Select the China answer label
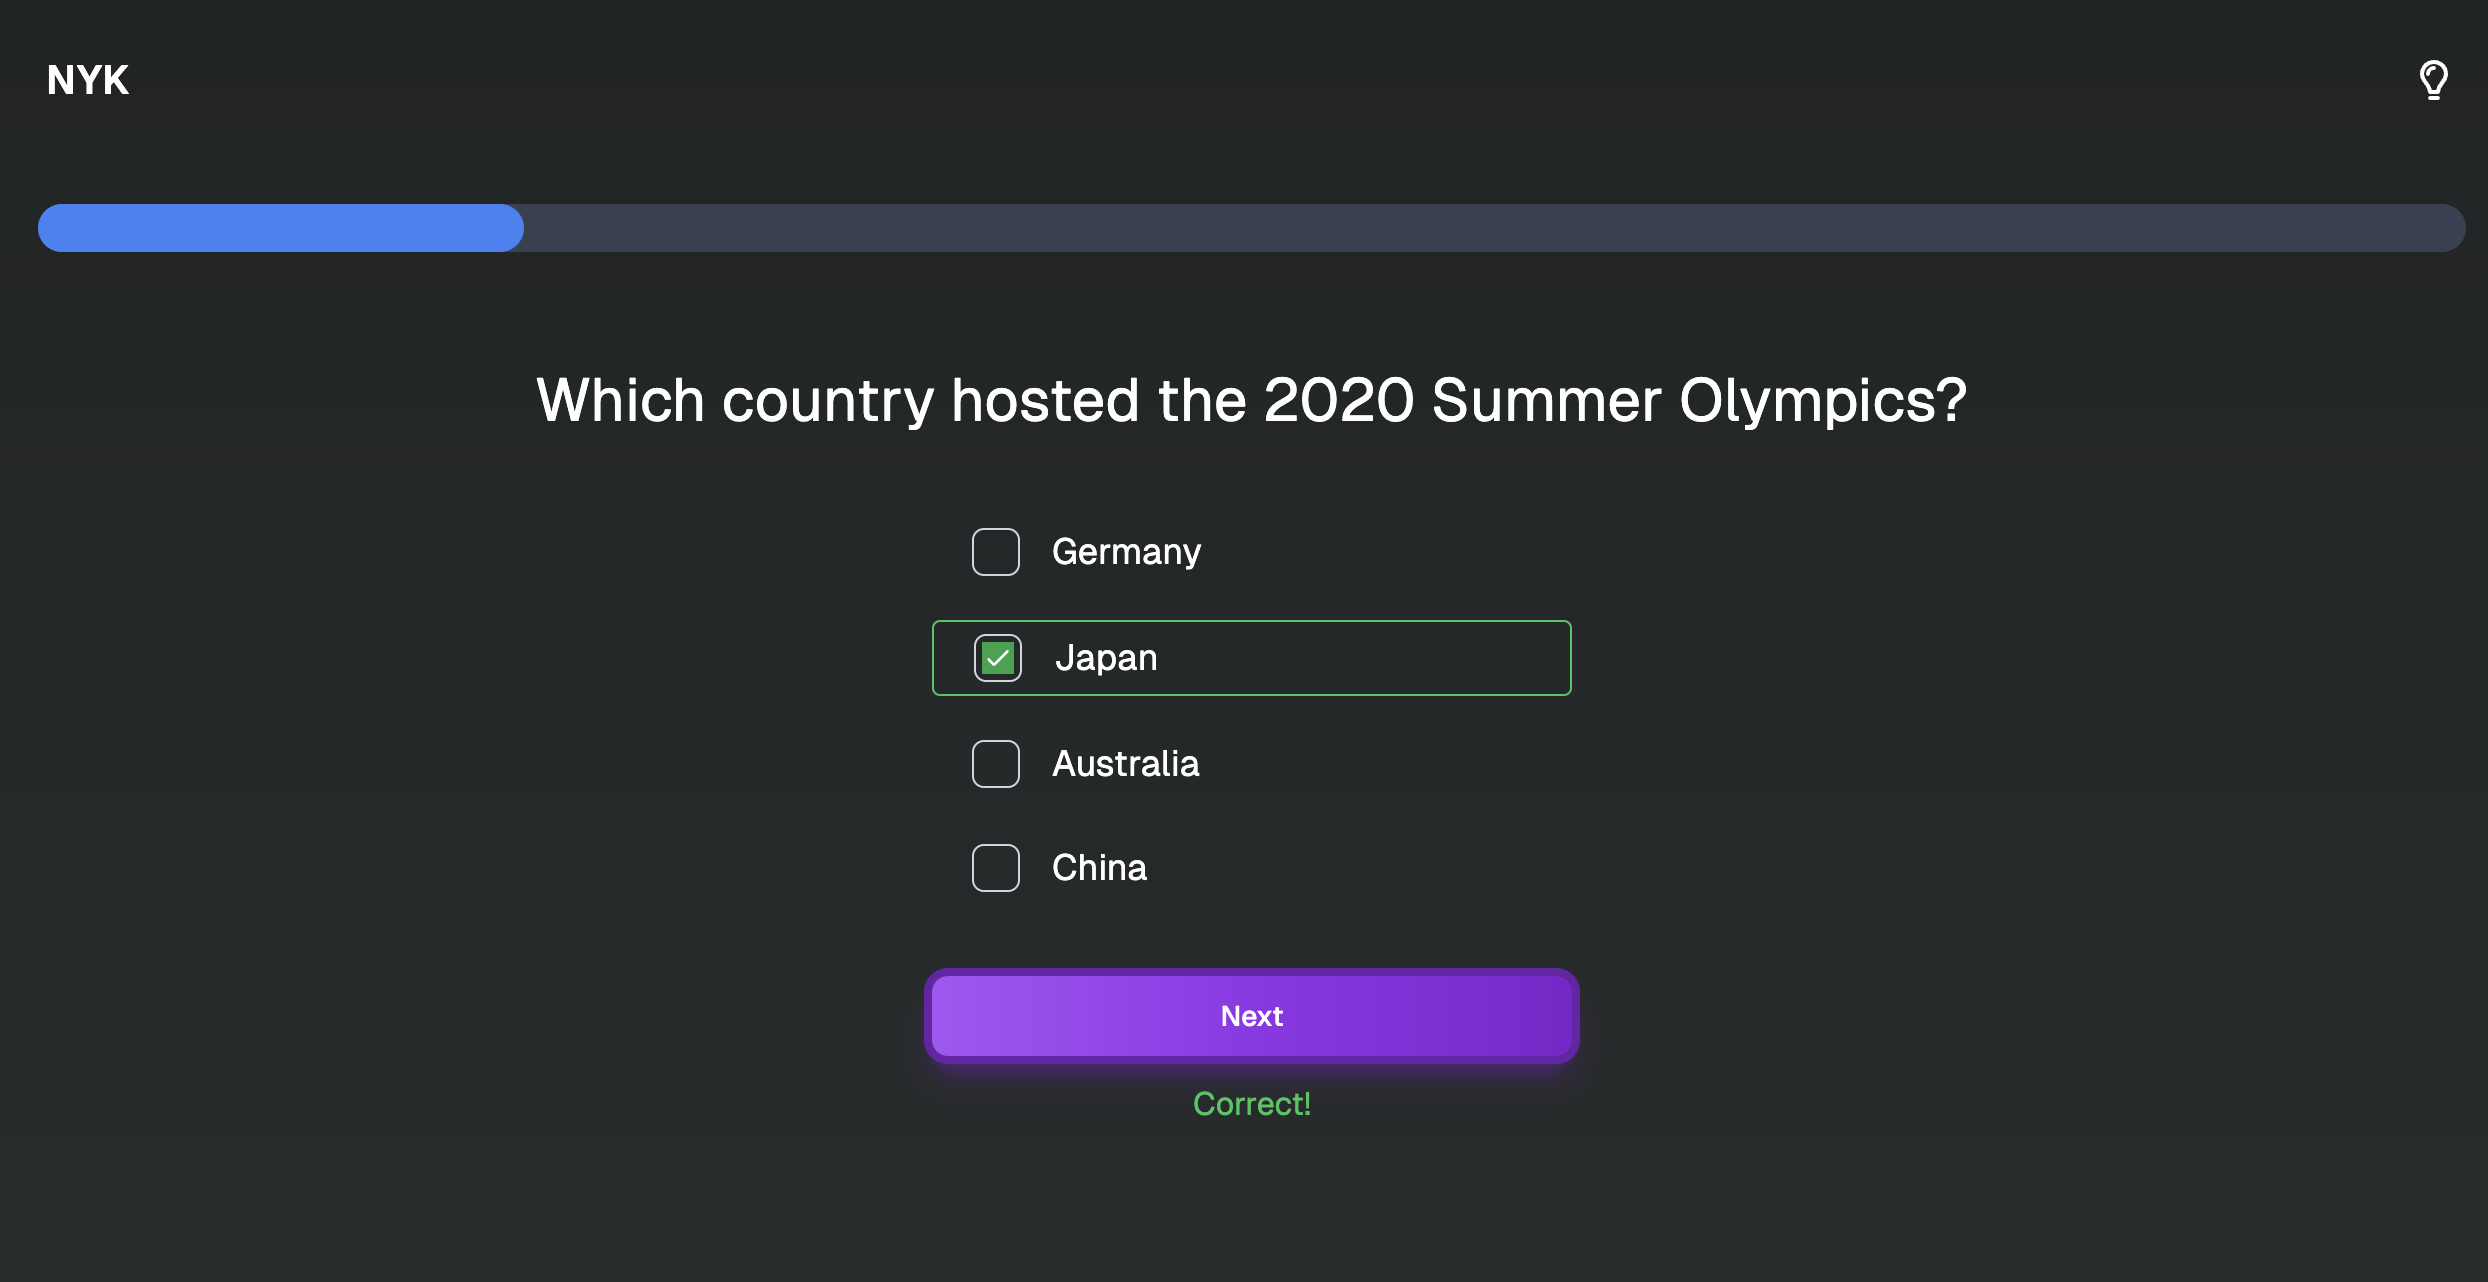This screenshot has width=2488, height=1282. (x=1099, y=868)
